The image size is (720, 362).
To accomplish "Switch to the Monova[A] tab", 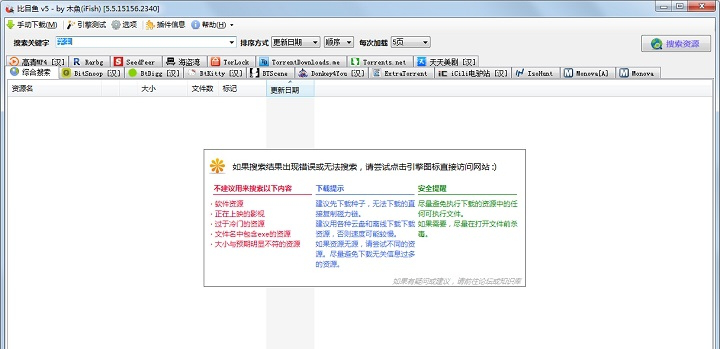I will 588,73.
